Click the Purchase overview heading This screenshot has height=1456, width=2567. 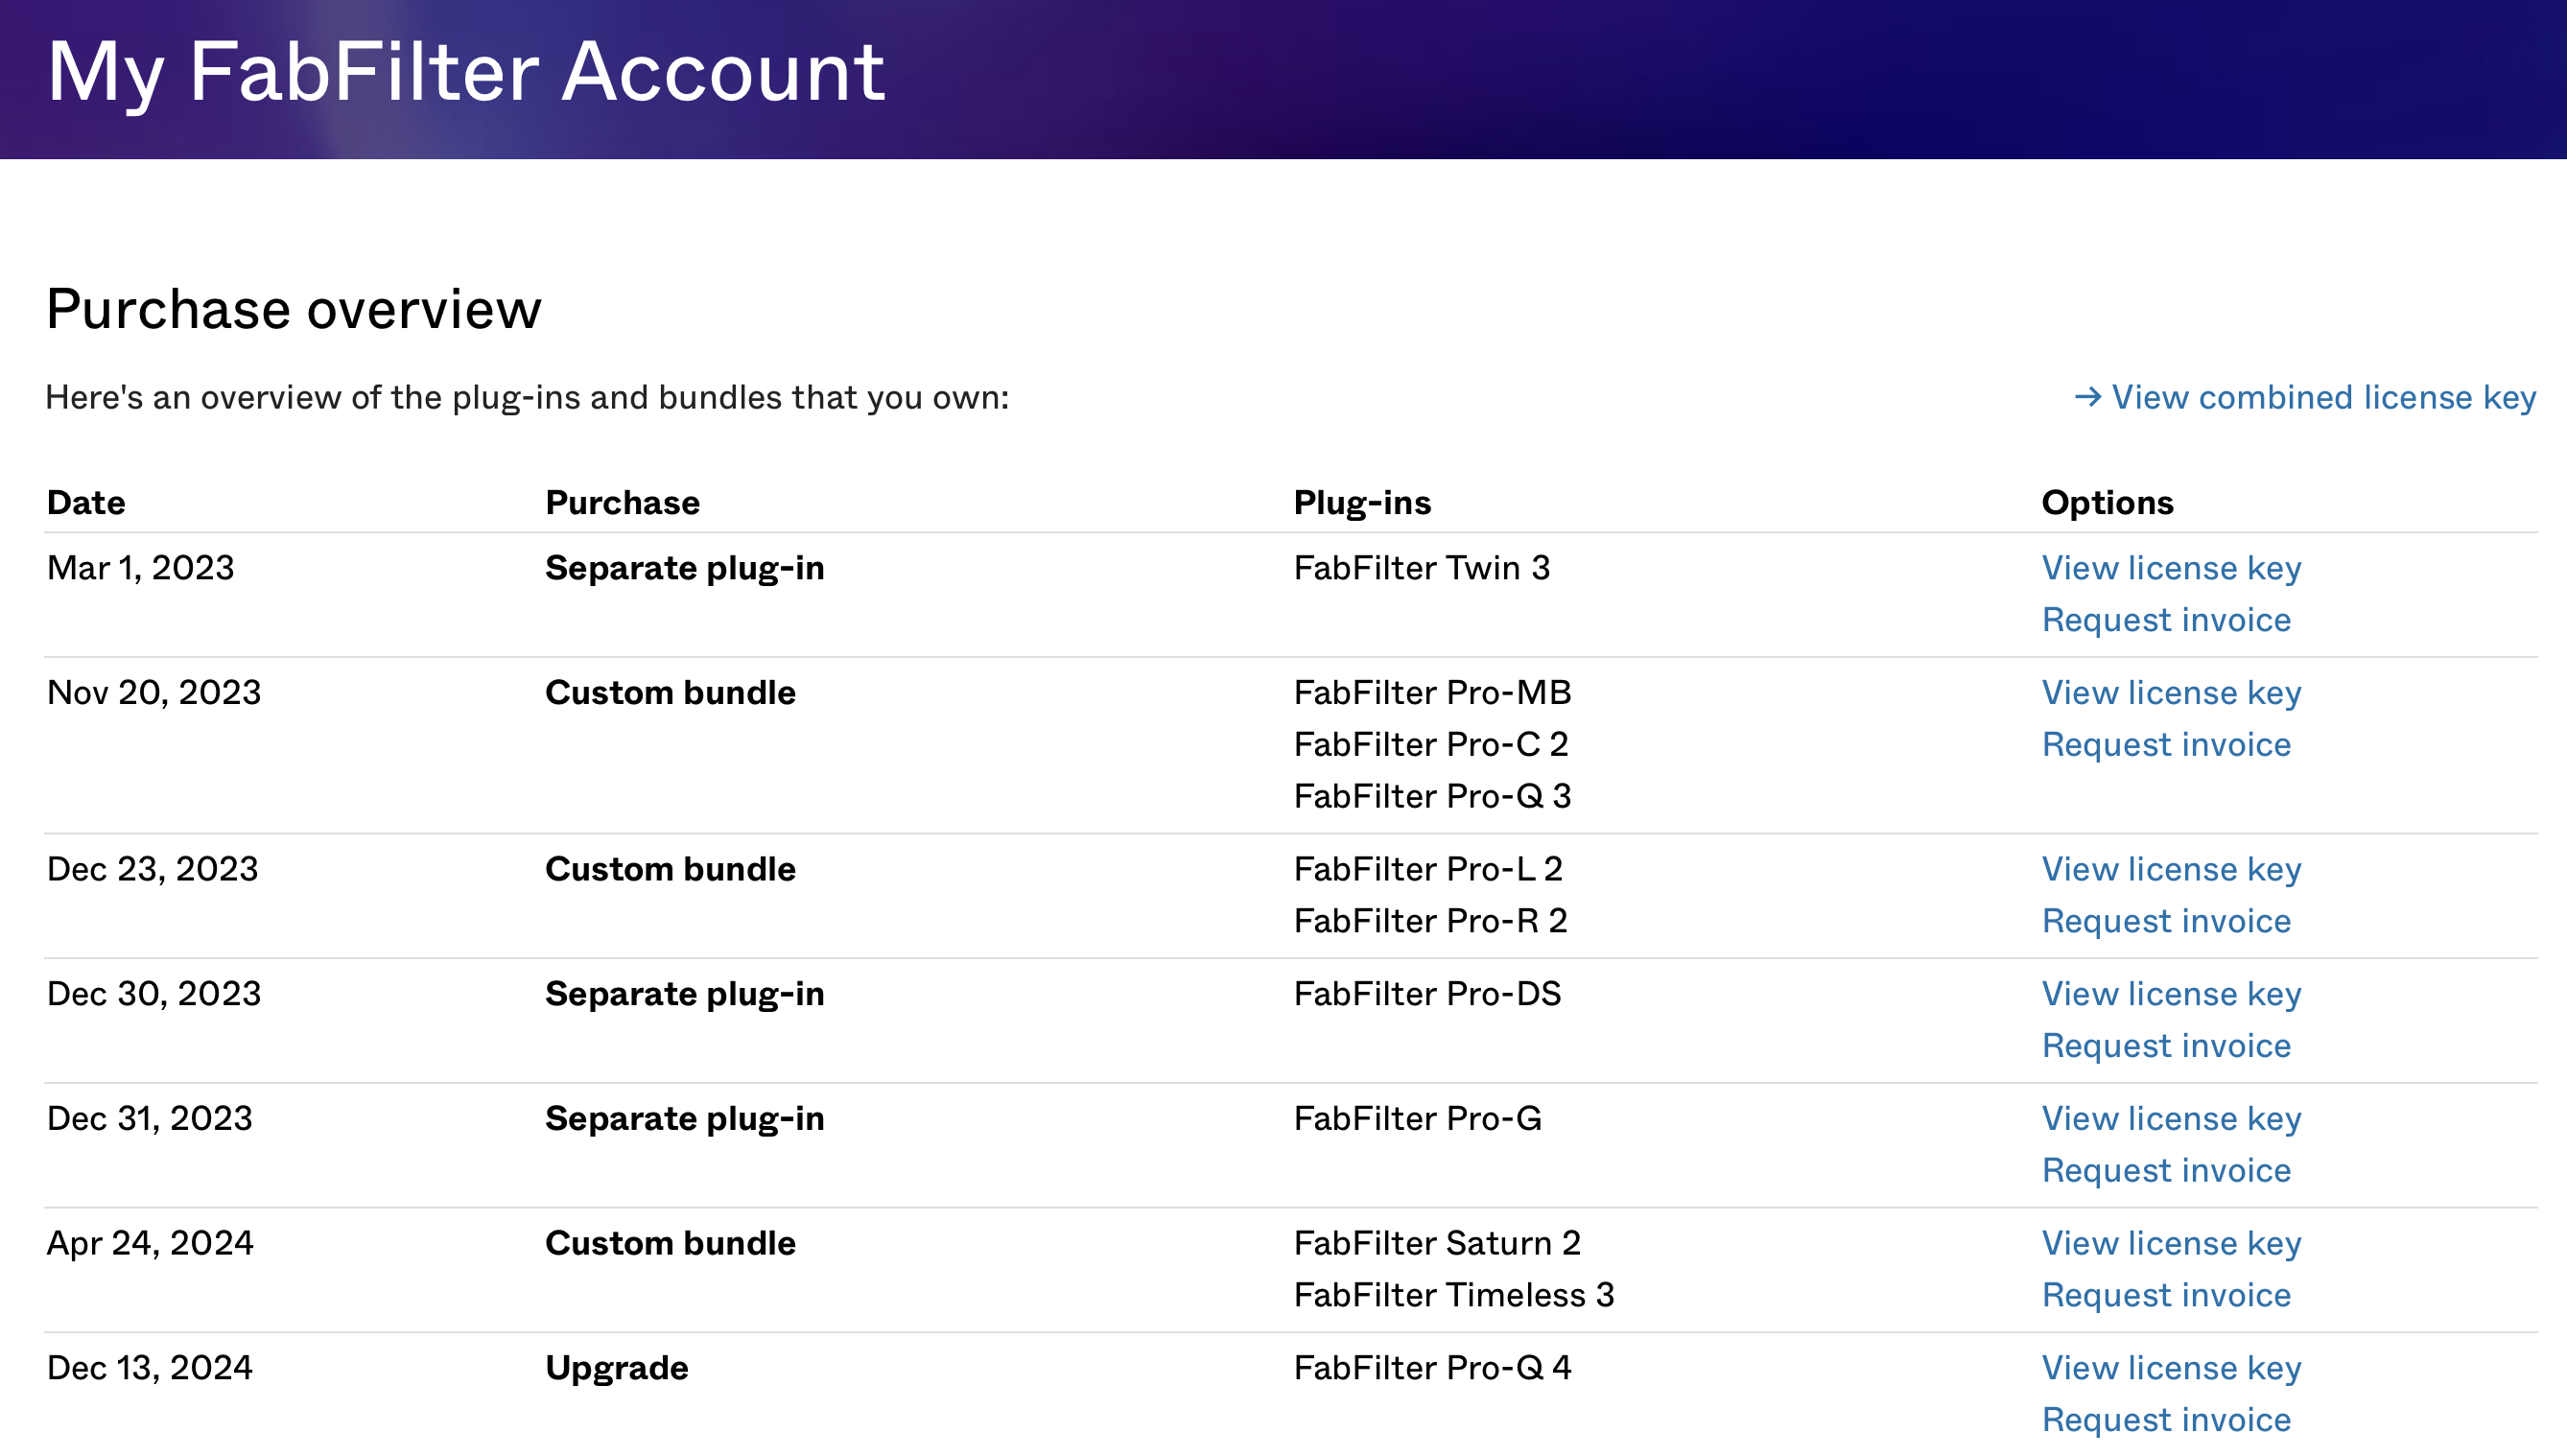tap(293, 309)
